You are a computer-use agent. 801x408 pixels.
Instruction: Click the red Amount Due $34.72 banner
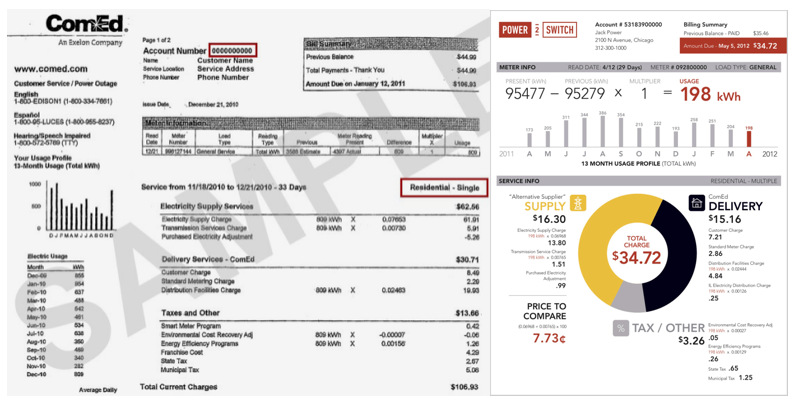pos(733,45)
